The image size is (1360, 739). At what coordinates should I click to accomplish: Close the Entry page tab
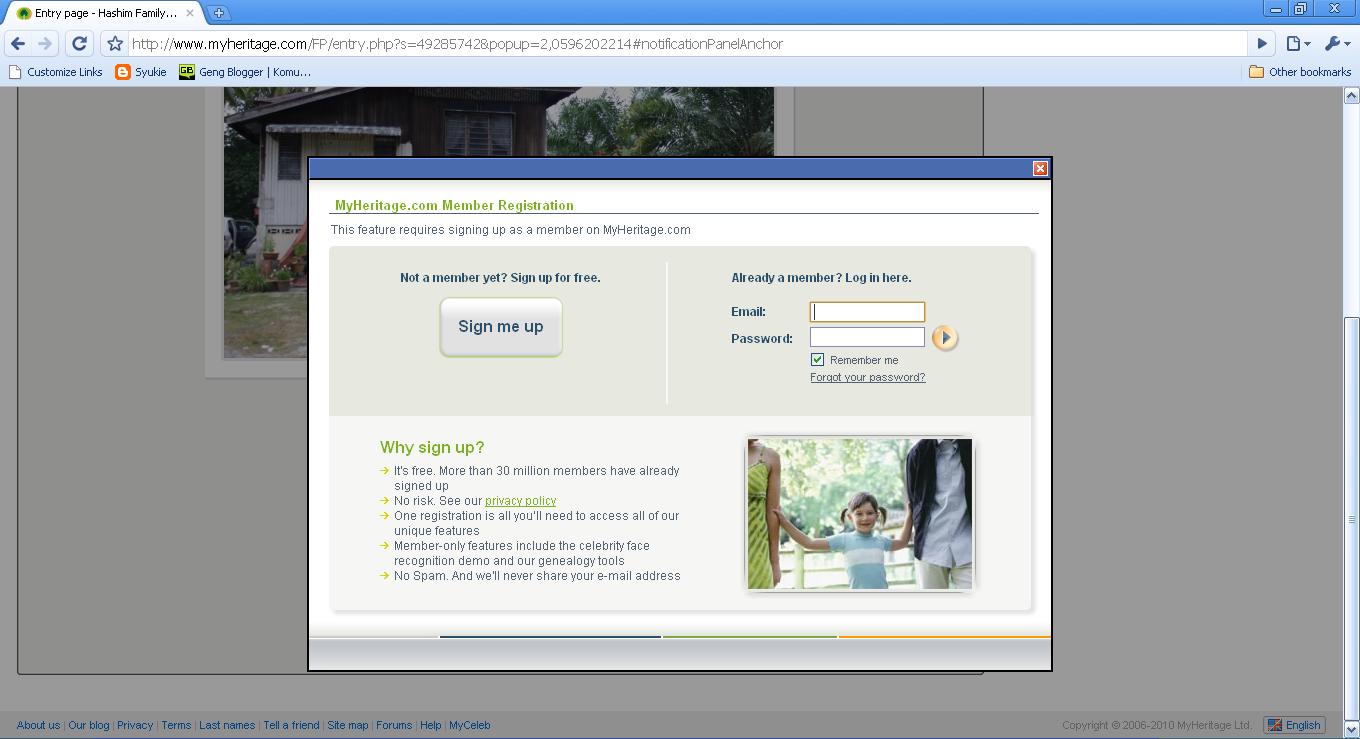190,13
